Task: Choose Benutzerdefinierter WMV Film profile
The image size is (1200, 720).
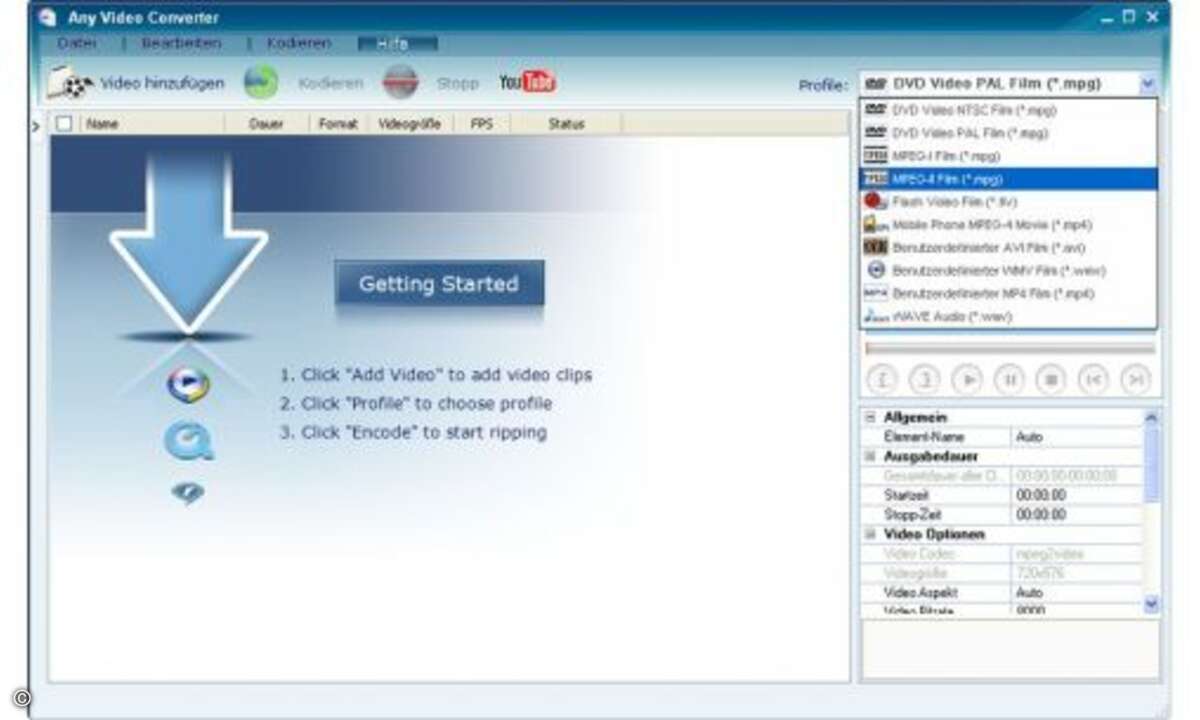Action: 1008,271
